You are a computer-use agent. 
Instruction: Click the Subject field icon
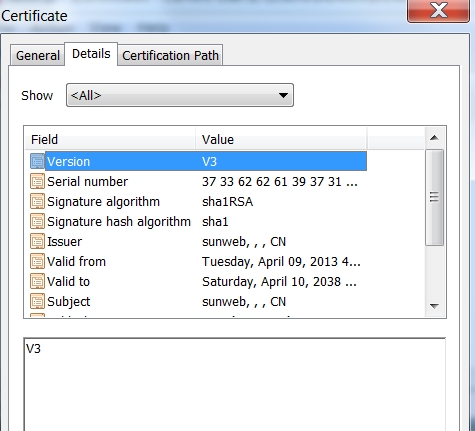37,301
